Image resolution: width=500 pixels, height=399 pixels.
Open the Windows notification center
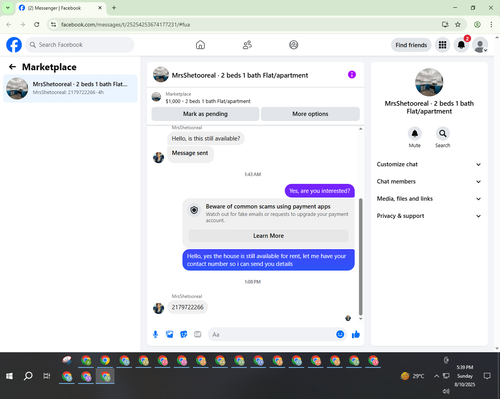(487, 376)
